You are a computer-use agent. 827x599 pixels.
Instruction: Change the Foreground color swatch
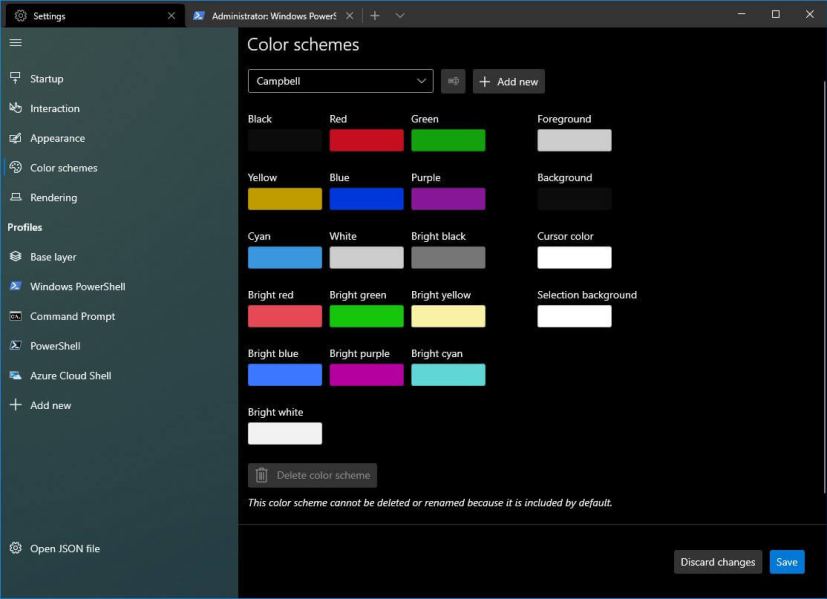click(x=574, y=140)
